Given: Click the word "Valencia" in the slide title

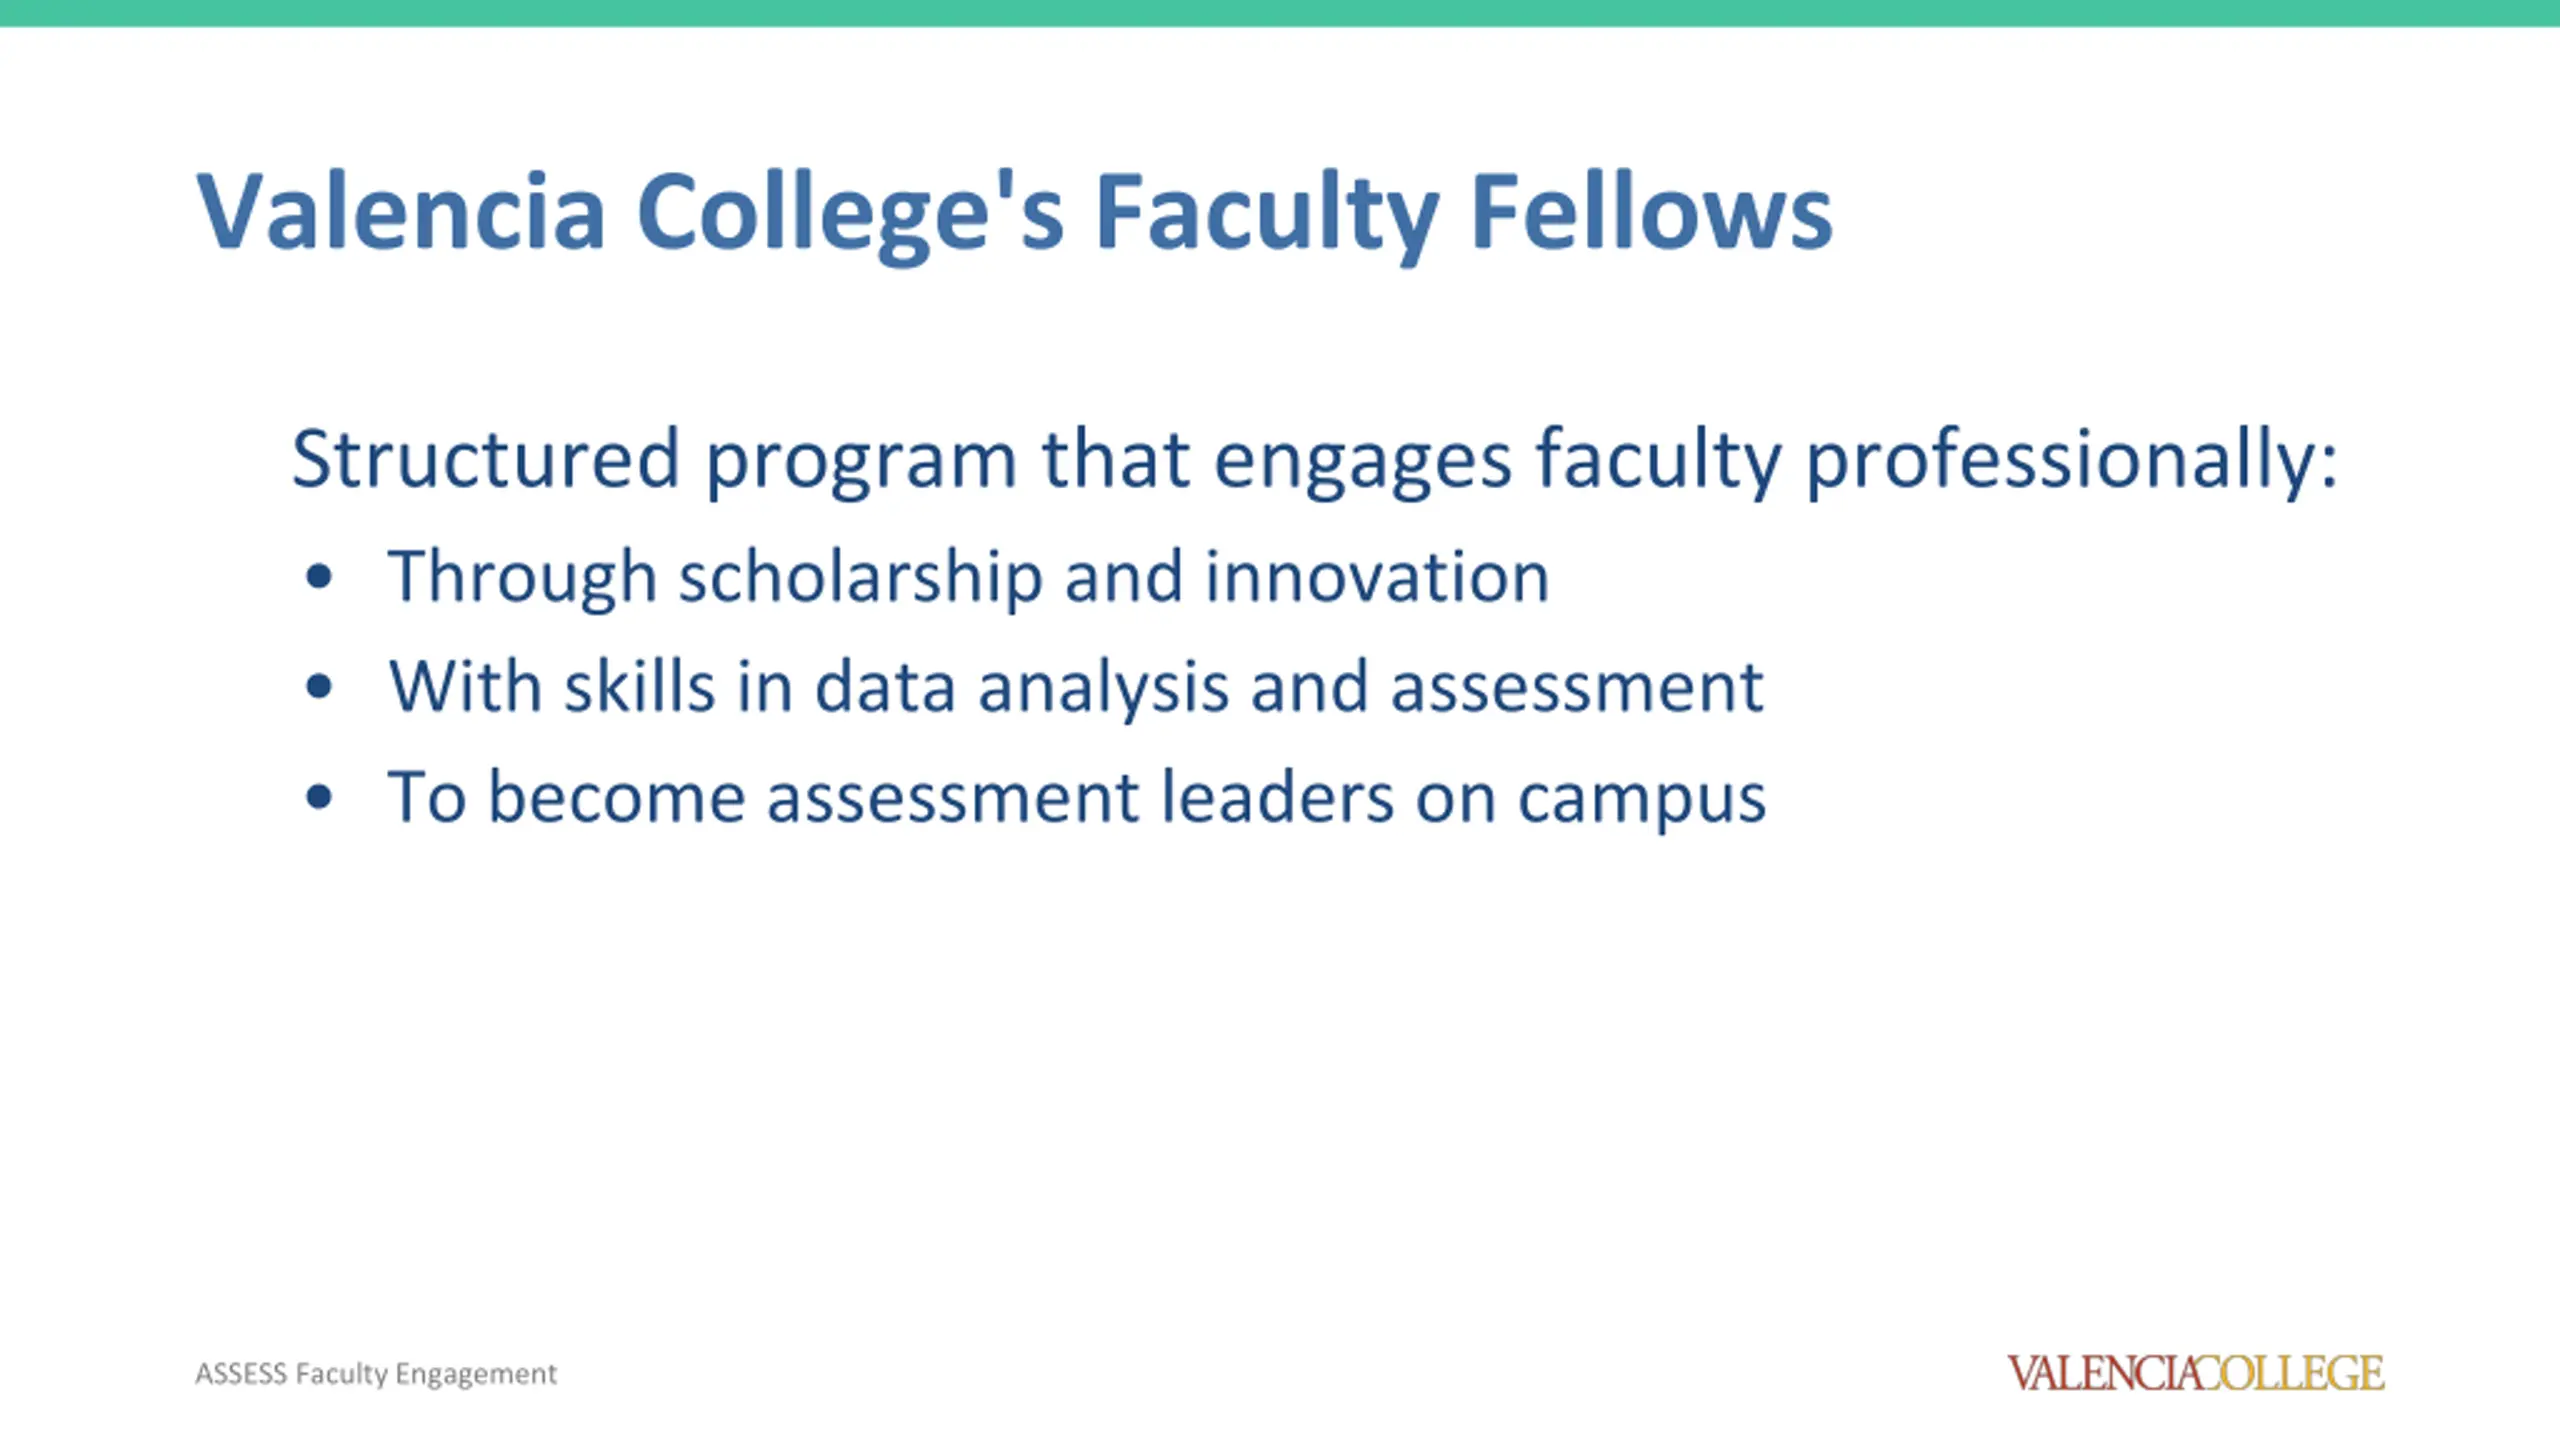Looking at the screenshot, I should click(x=401, y=212).
